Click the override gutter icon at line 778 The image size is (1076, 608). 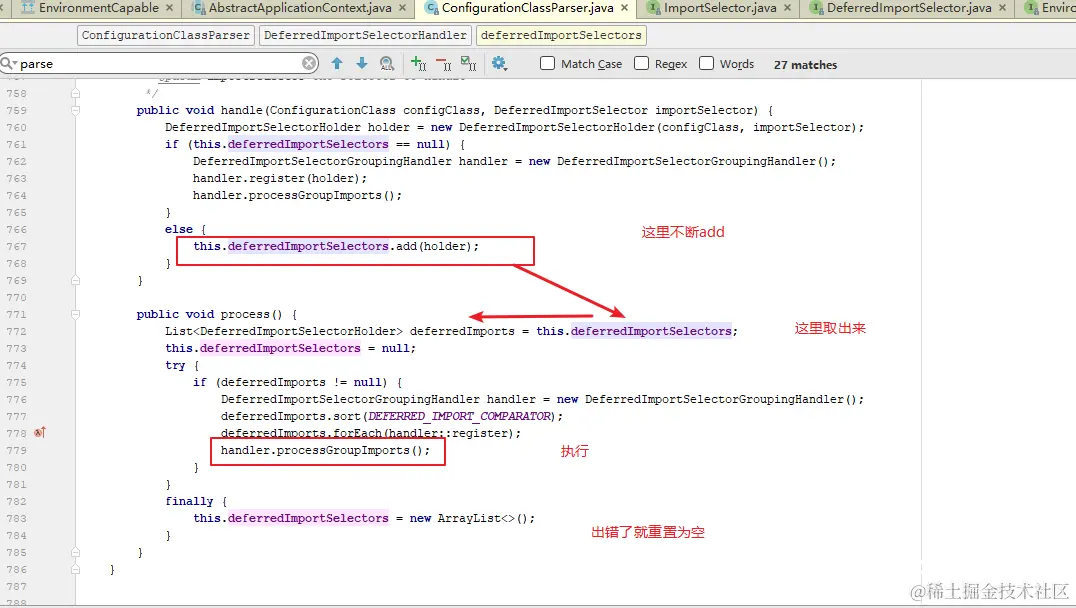pyautogui.click(x=40, y=432)
